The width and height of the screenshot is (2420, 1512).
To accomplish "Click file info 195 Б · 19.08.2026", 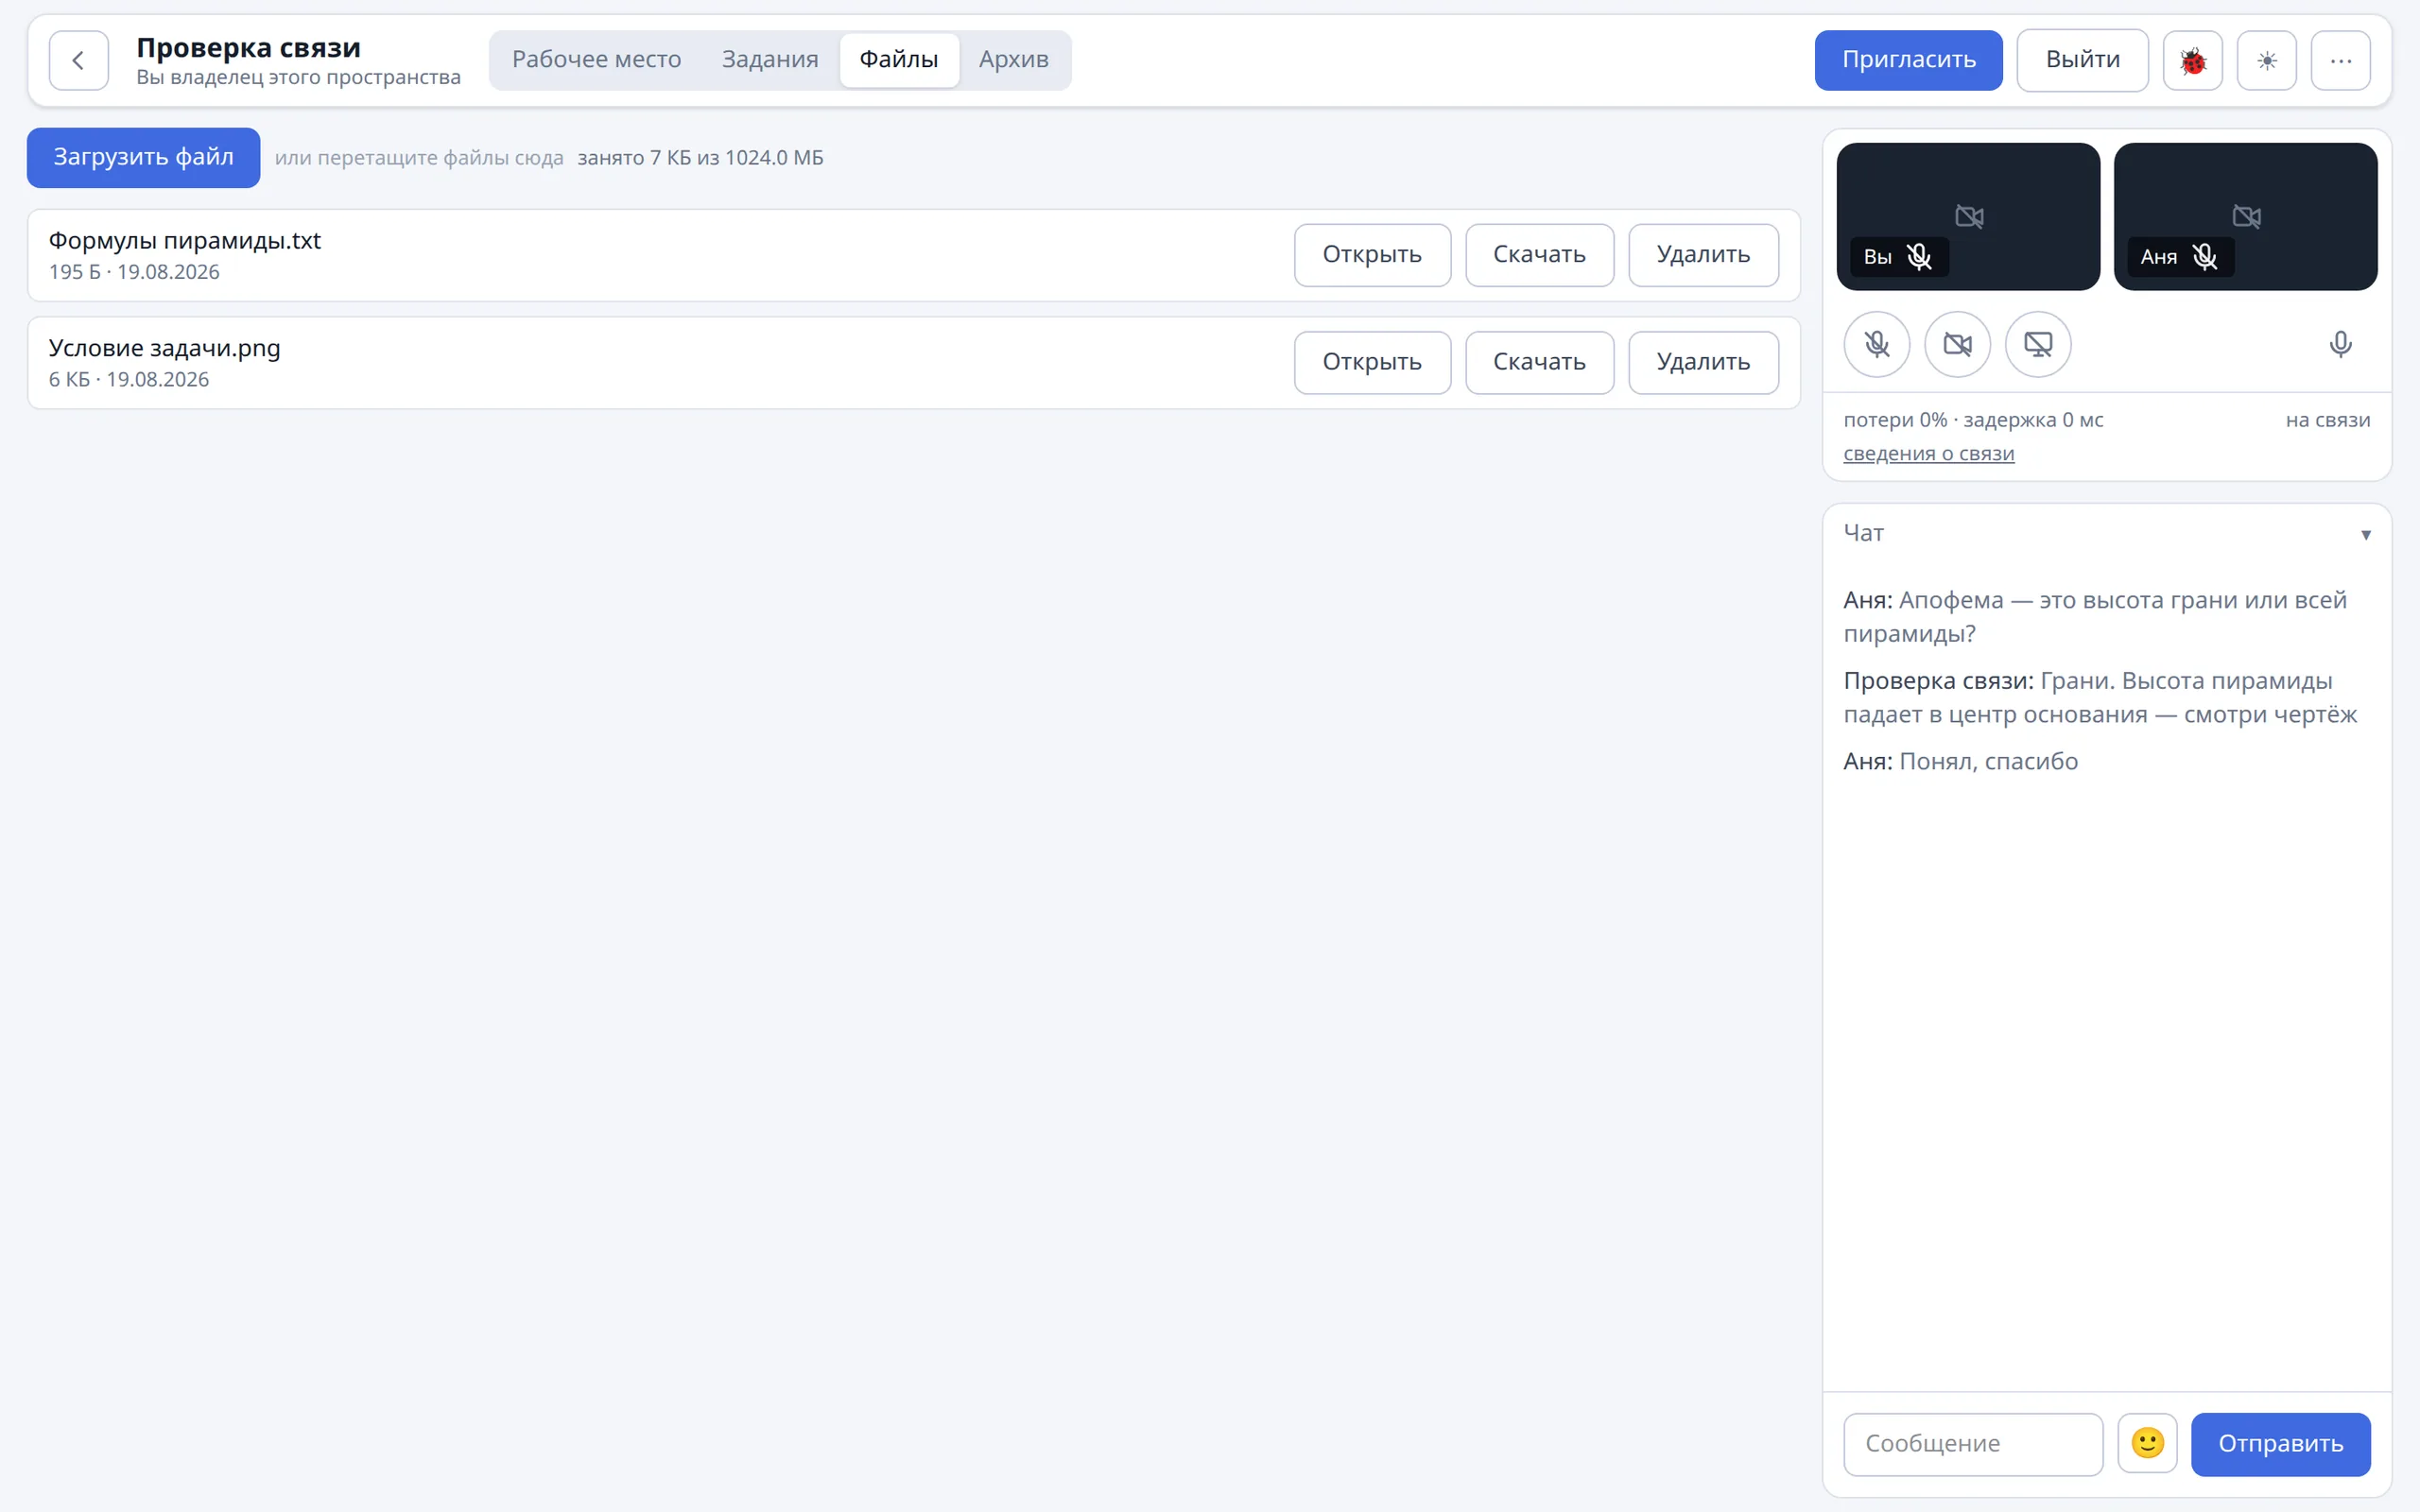I will pos(134,272).
